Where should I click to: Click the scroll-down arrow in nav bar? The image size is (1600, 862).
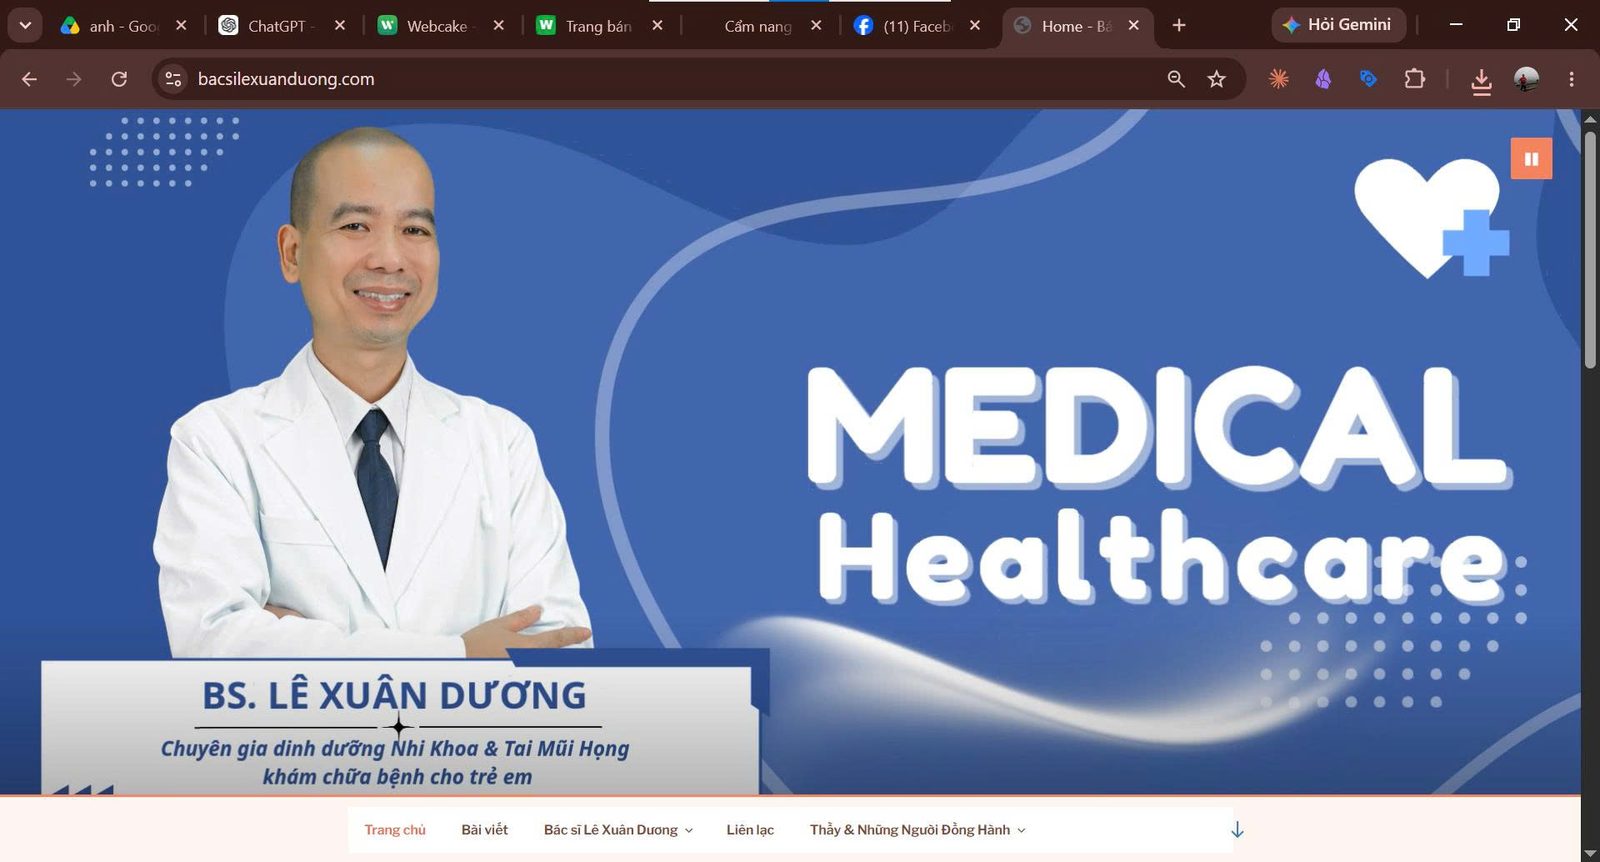coord(1237,830)
